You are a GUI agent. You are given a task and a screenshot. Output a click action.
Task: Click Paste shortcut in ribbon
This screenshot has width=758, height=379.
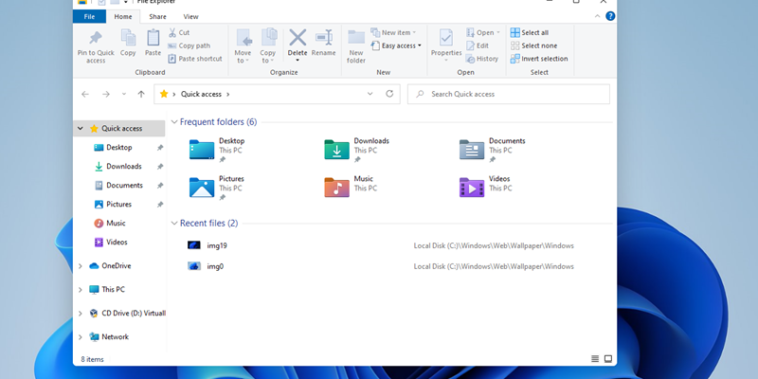195,58
